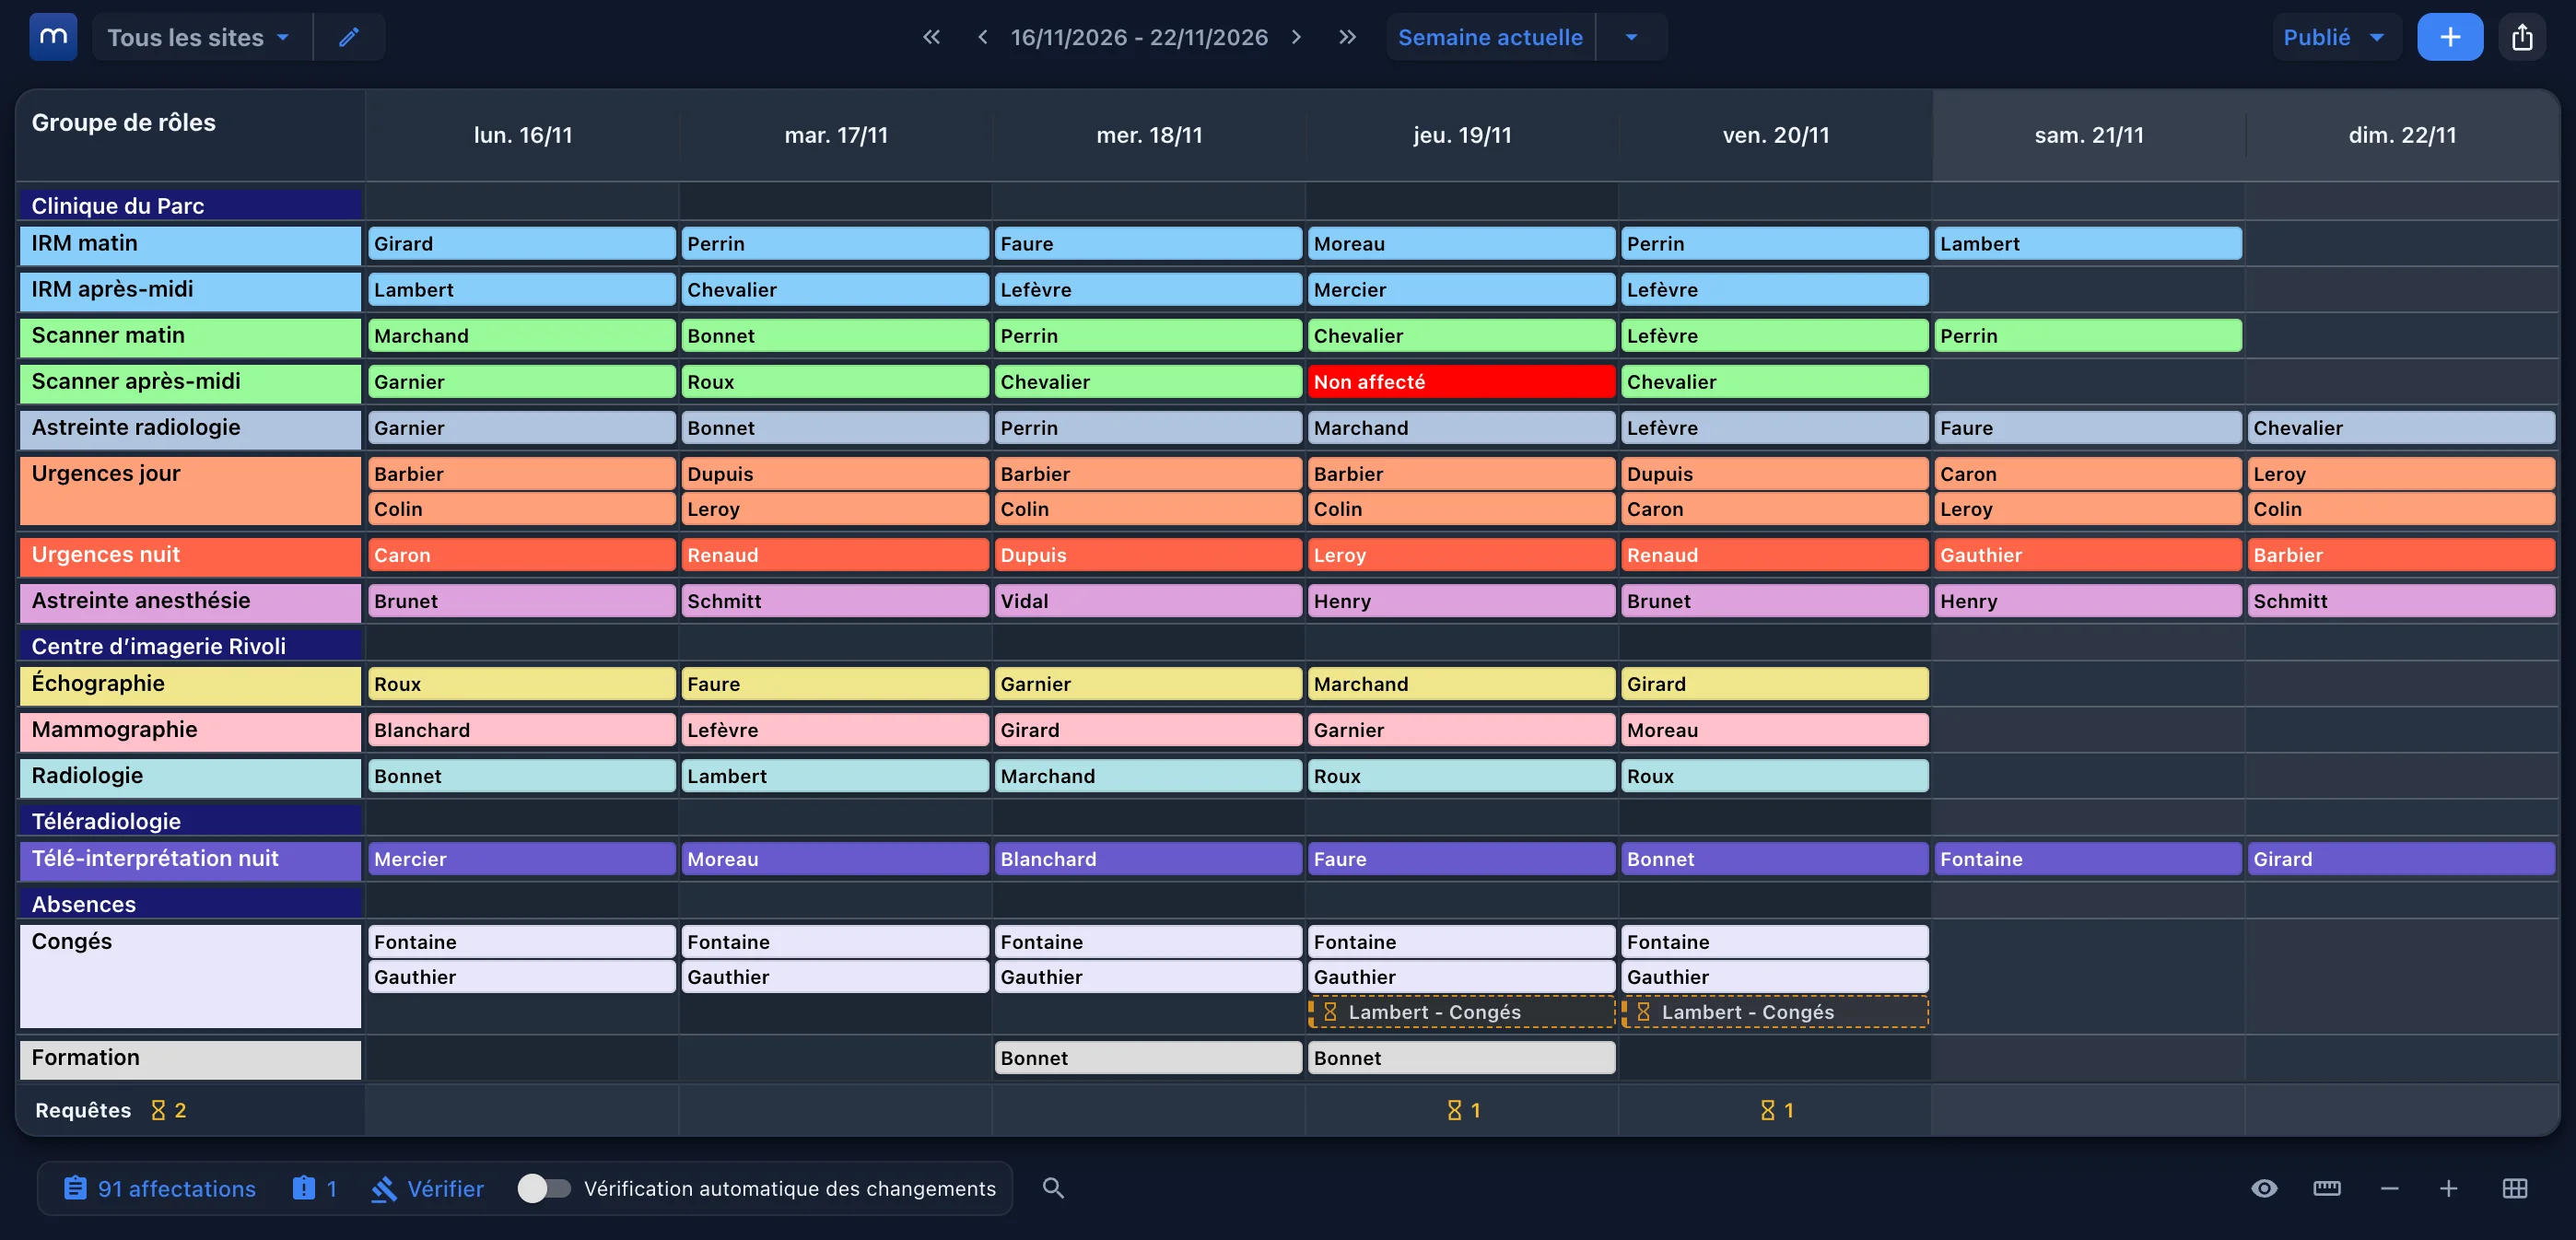Select the mar. 17/11 column header
This screenshot has width=2576, height=1240.
pos(836,135)
